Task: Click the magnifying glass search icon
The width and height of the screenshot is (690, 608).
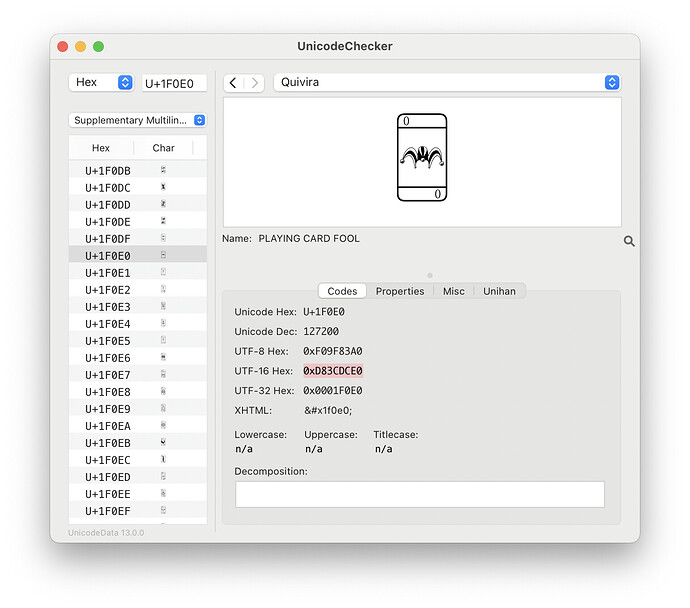Action: point(629,241)
